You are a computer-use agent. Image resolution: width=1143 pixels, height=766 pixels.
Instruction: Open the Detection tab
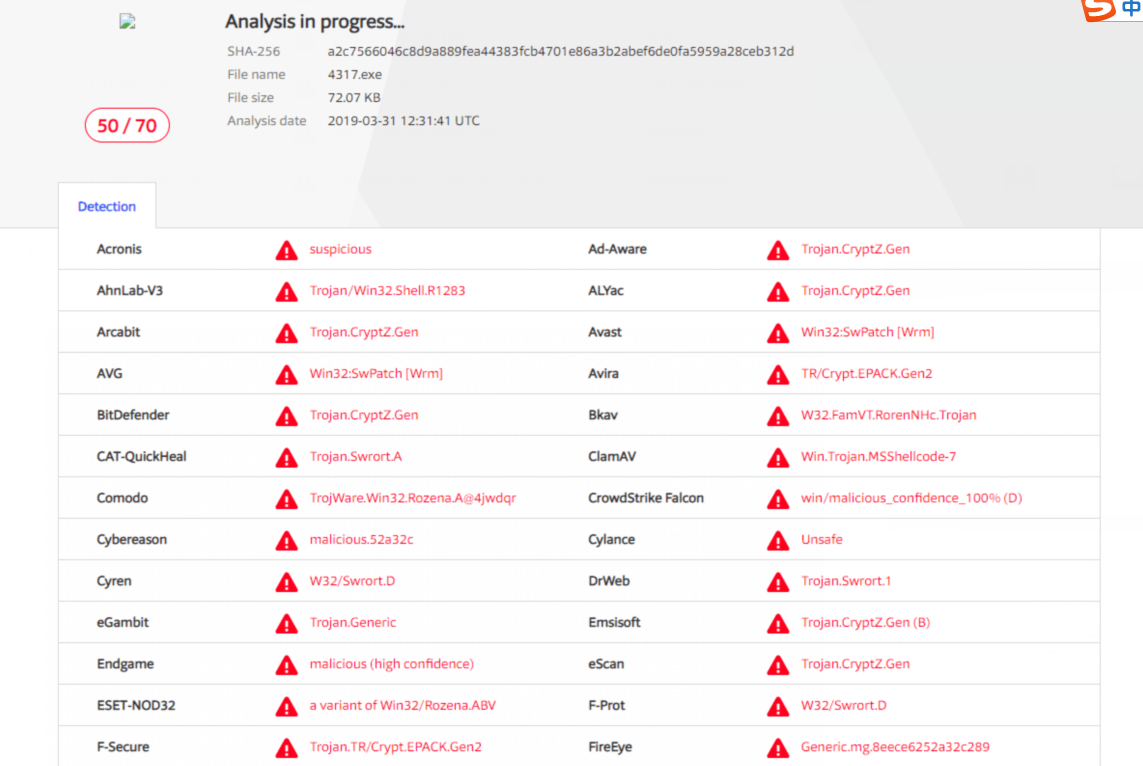106,206
